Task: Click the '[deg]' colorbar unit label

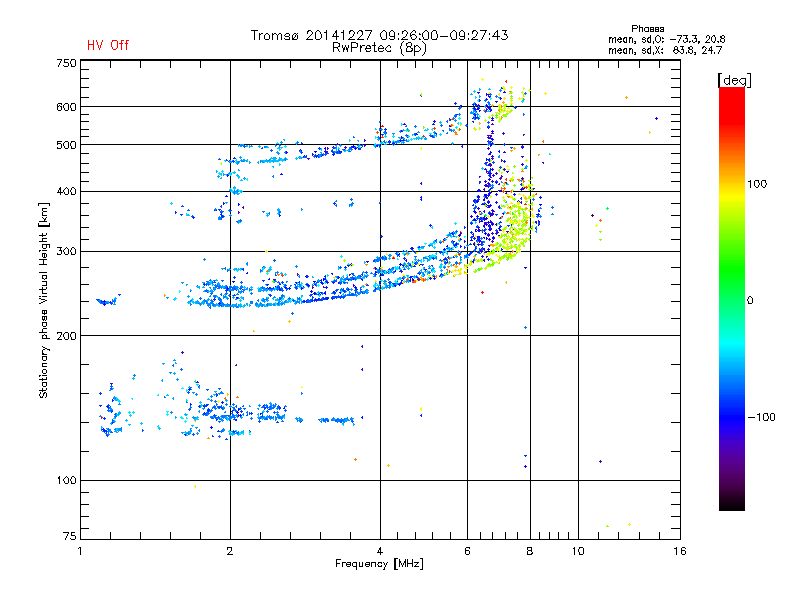Action: 734,81
